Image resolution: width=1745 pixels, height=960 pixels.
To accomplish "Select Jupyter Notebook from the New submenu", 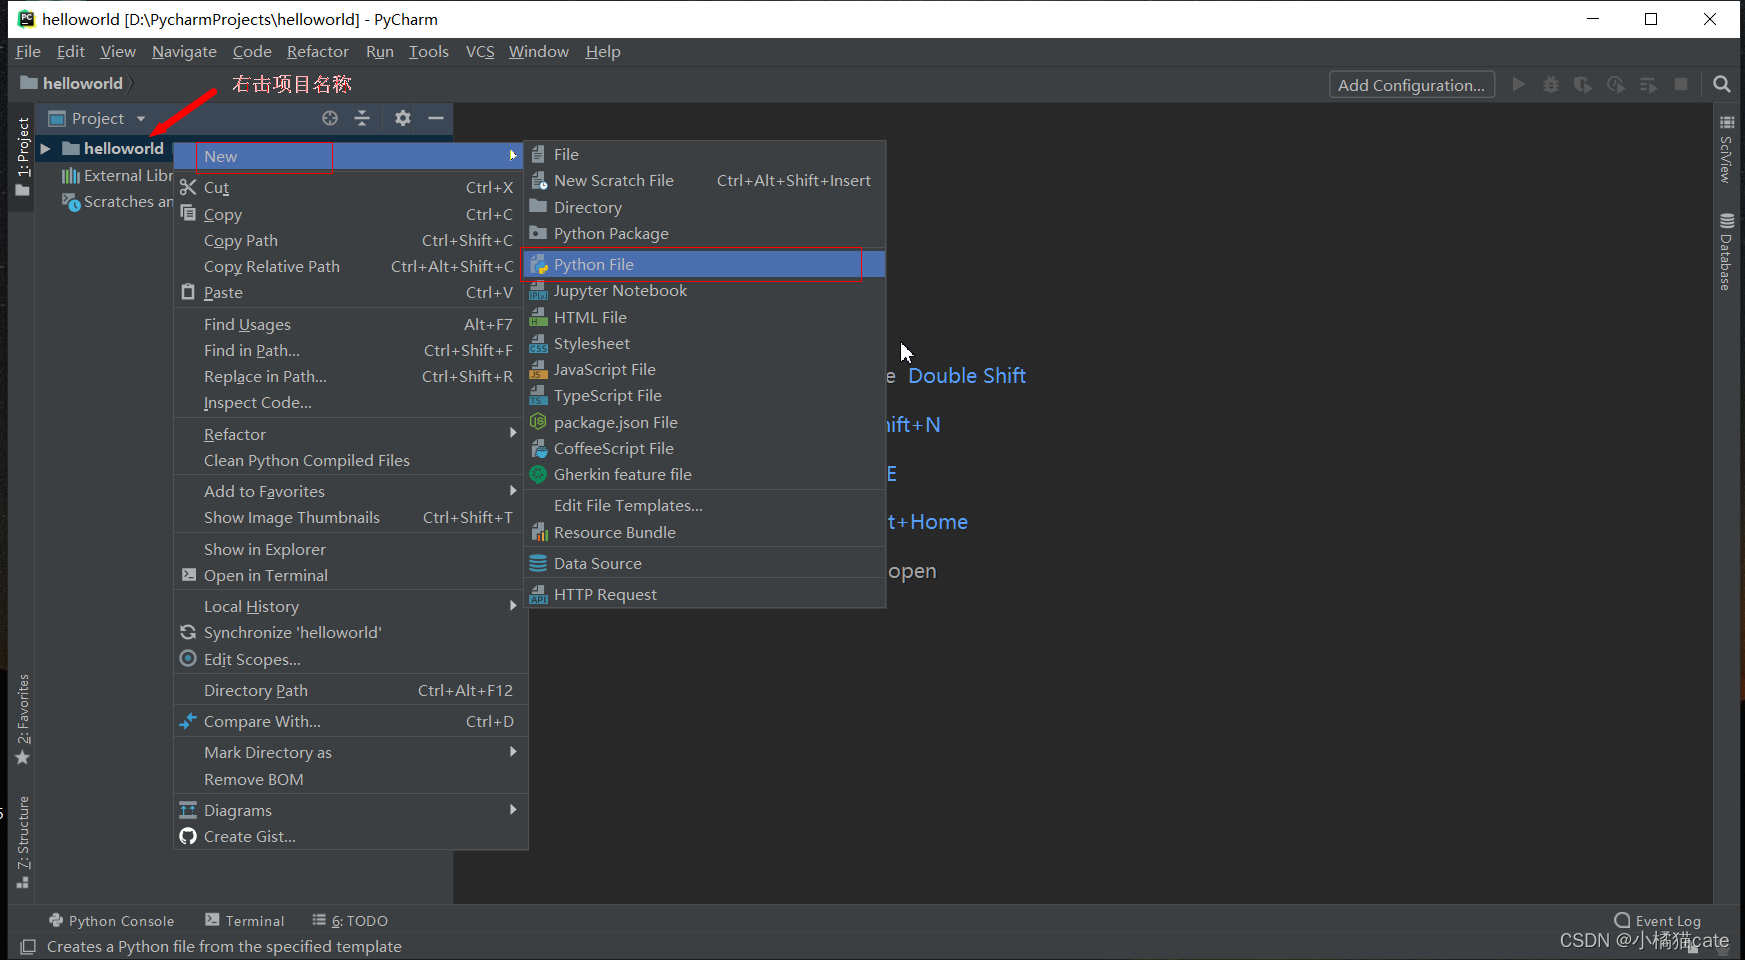I will (x=620, y=290).
